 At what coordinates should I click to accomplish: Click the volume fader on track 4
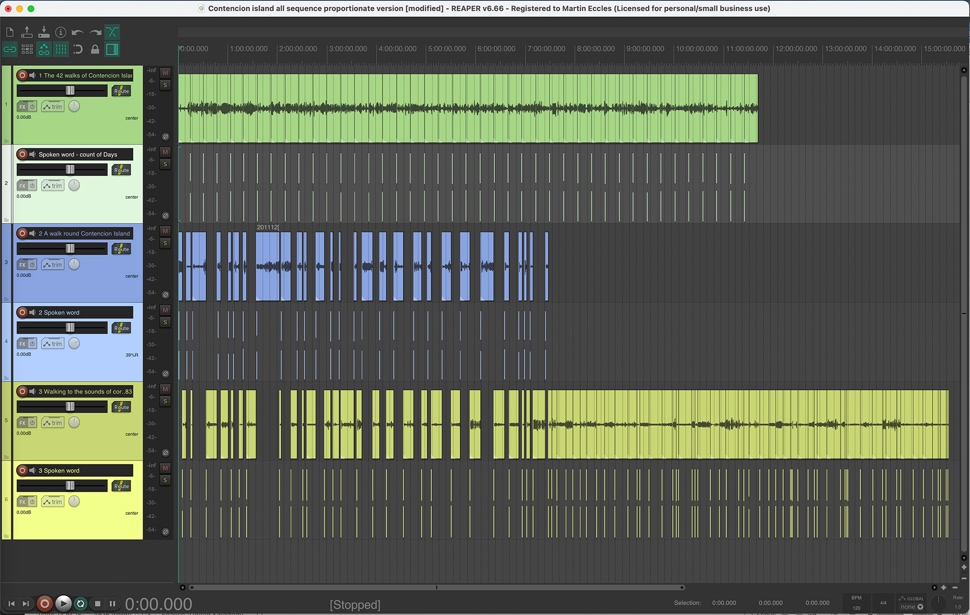click(x=70, y=327)
